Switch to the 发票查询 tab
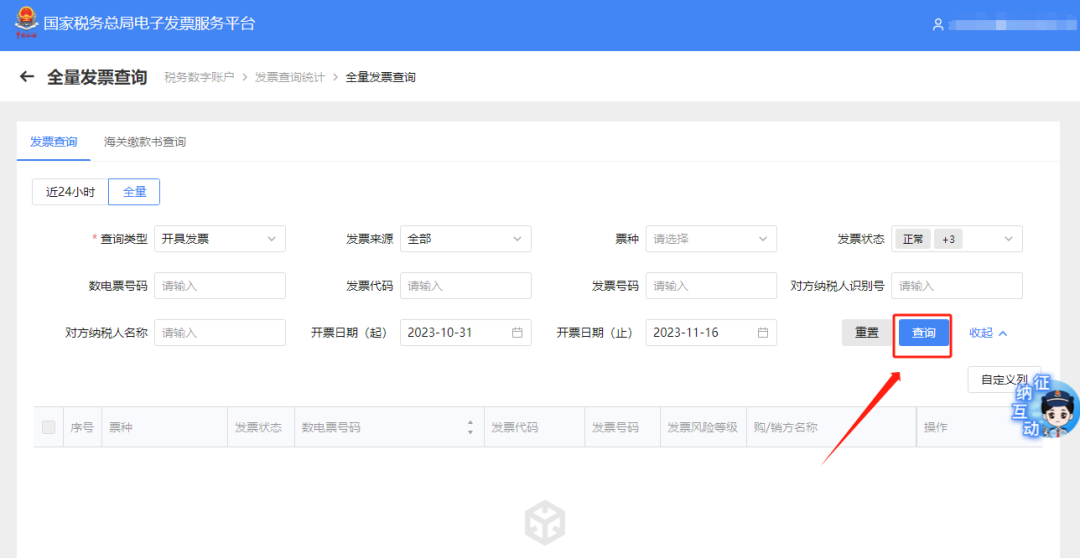 (53, 142)
